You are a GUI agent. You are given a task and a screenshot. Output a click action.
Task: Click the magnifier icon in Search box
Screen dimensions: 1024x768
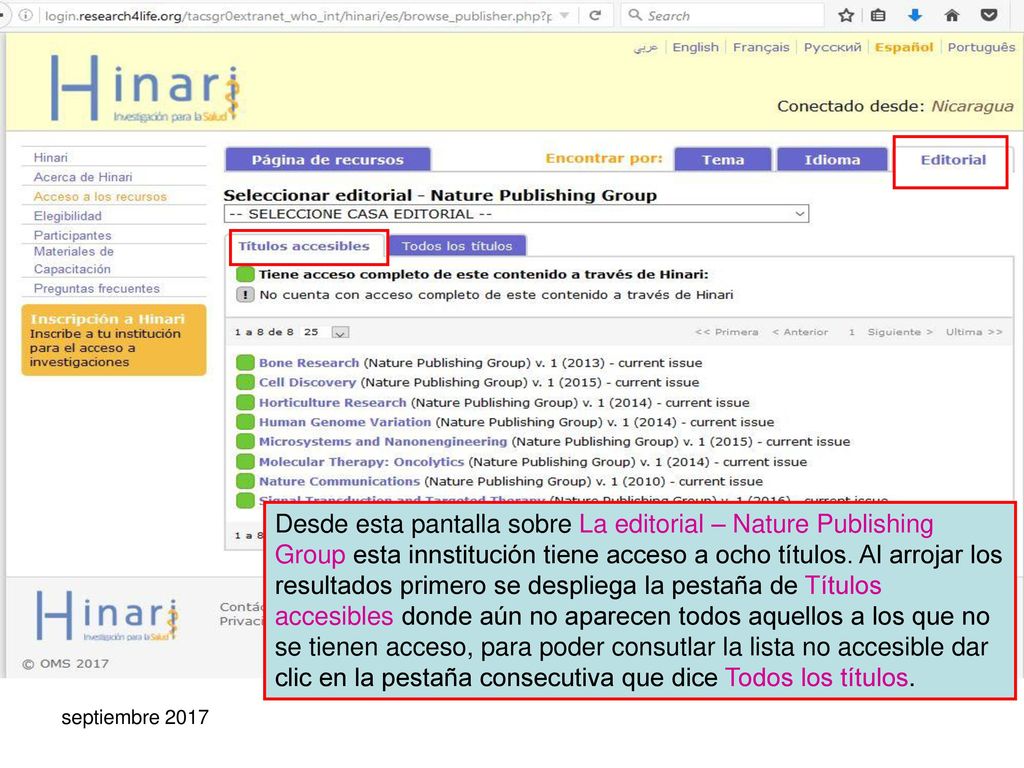(x=635, y=15)
